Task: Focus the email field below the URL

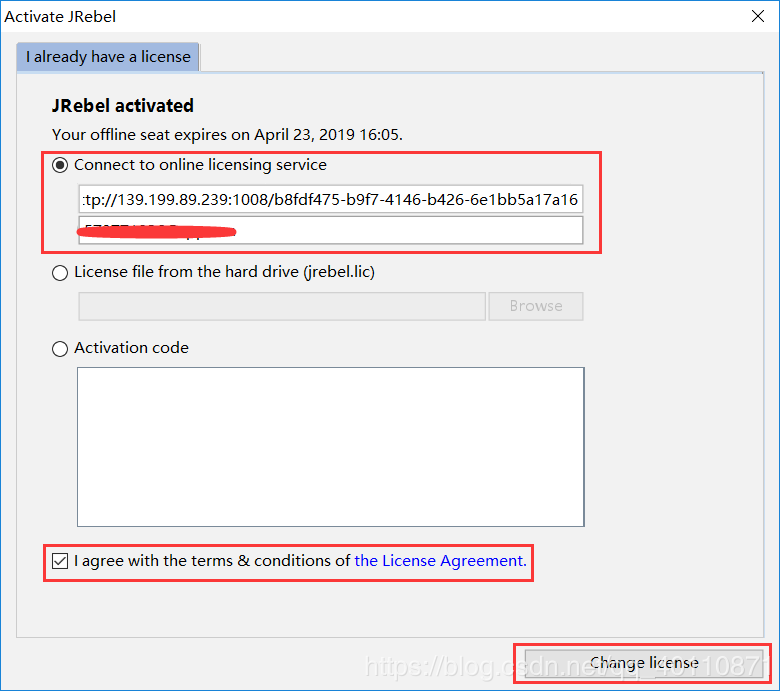Action: [331, 230]
